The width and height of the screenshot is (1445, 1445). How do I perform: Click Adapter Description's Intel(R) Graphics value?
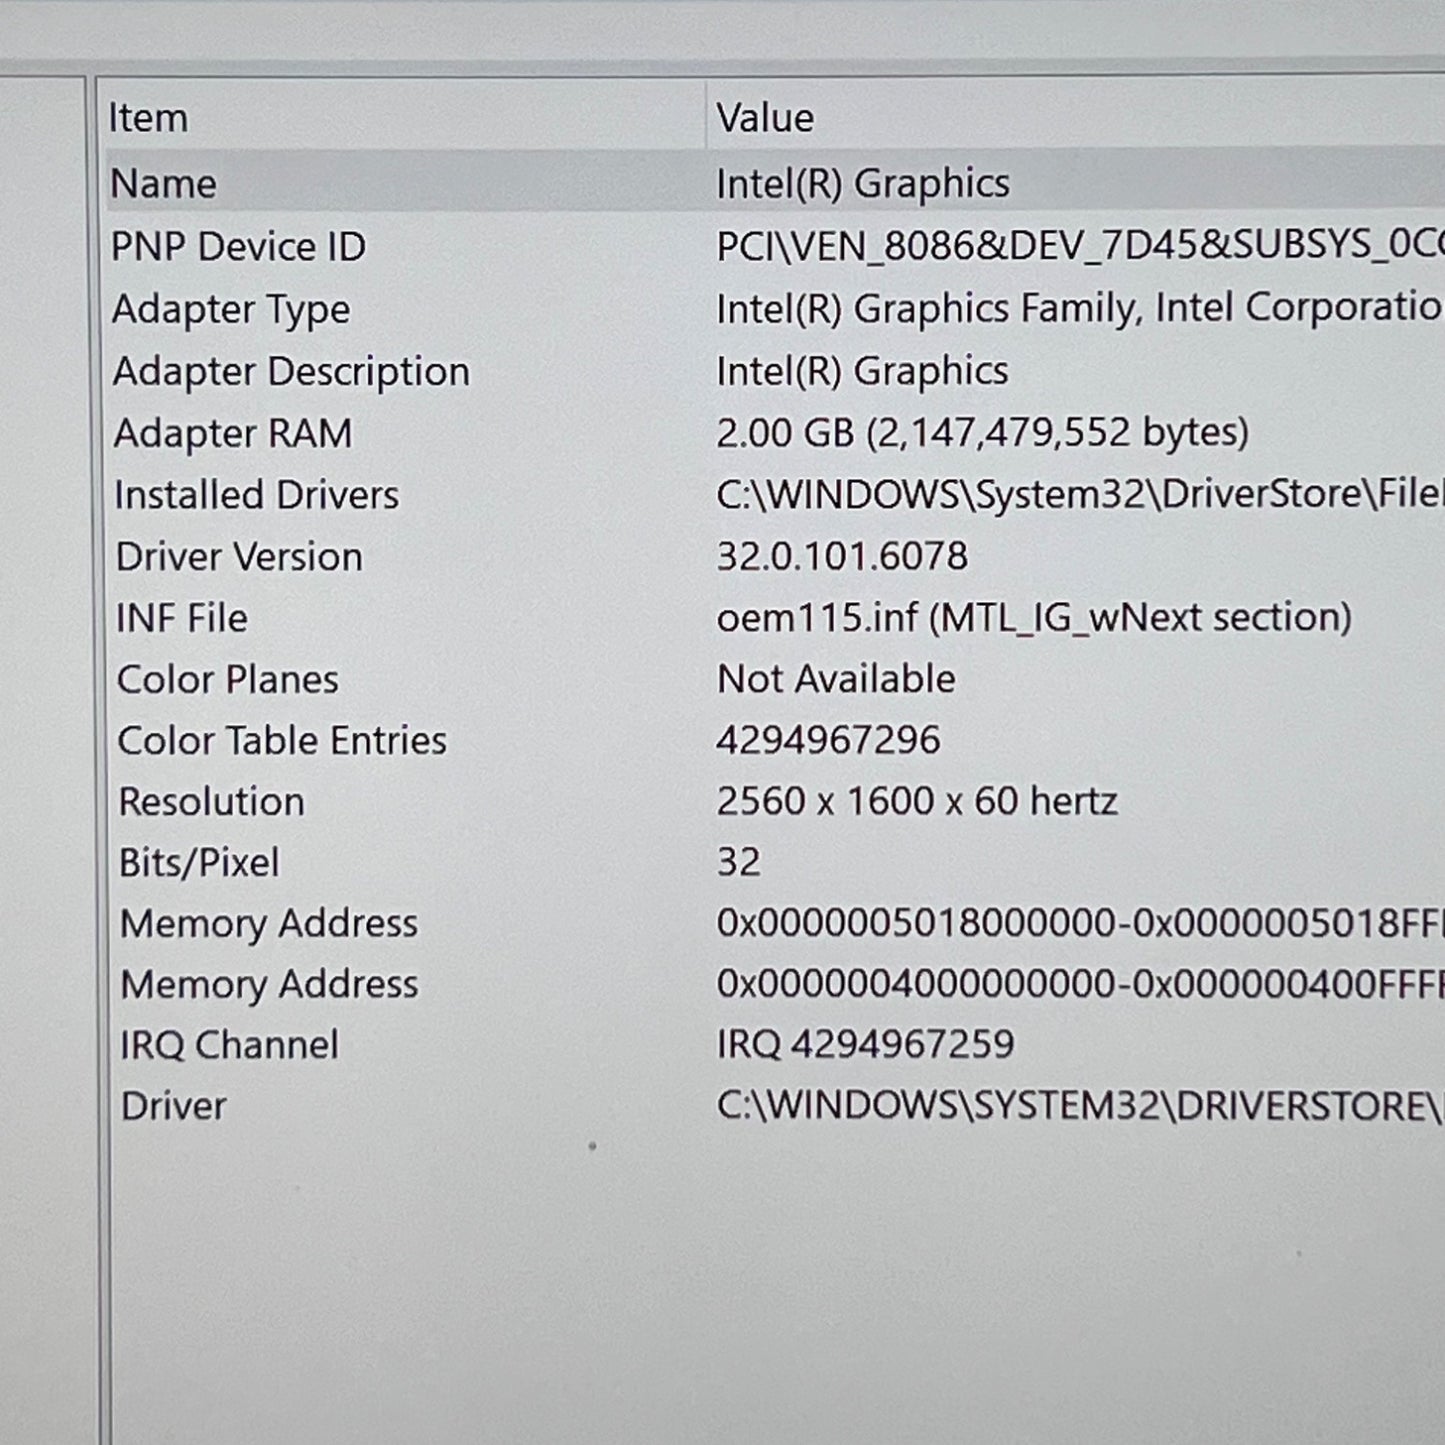click(x=862, y=371)
